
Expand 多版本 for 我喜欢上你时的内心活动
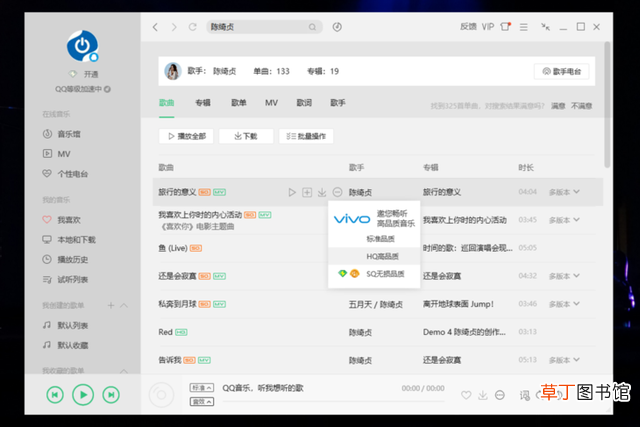tap(564, 220)
